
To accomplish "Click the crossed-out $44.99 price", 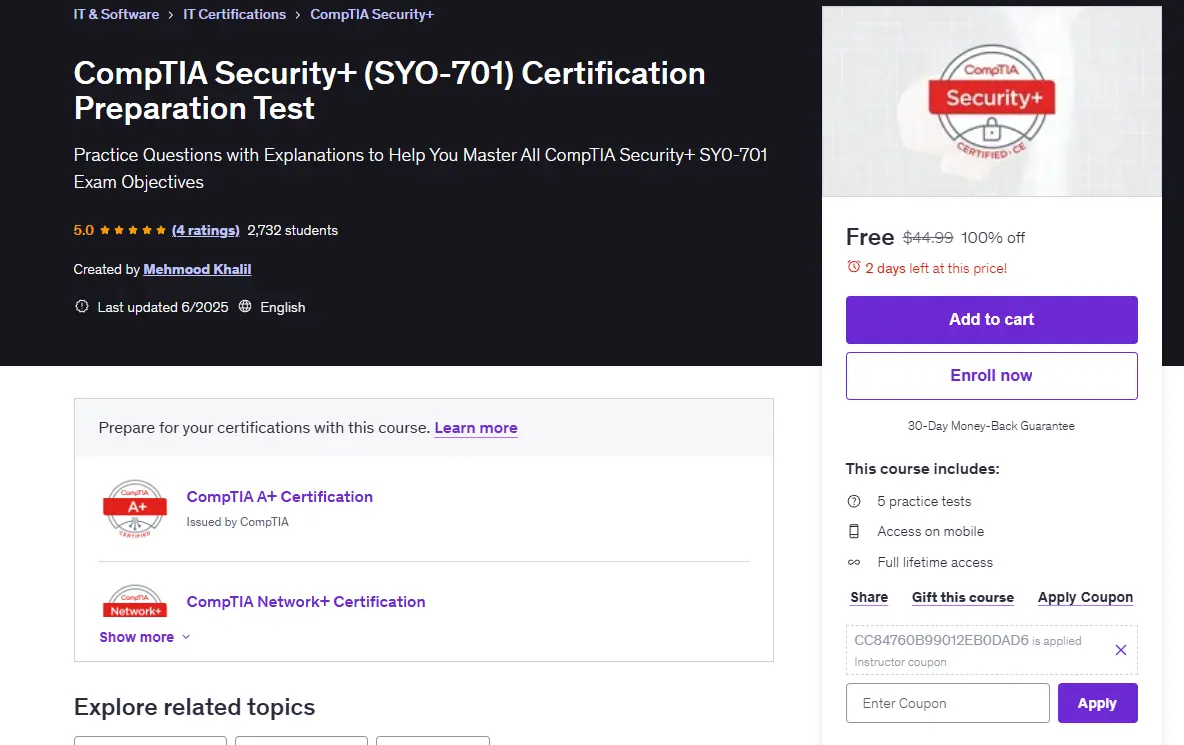I will coord(928,238).
